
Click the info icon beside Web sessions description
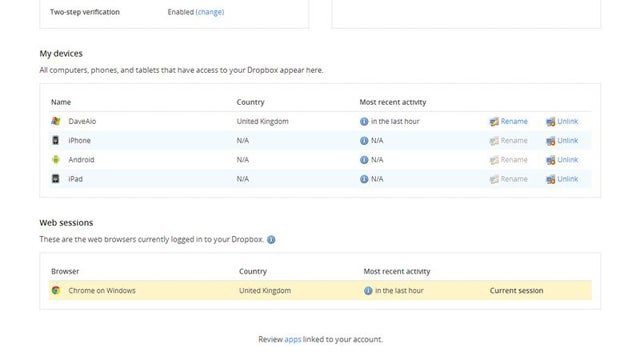pyautogui.click(x=271, y=240)
